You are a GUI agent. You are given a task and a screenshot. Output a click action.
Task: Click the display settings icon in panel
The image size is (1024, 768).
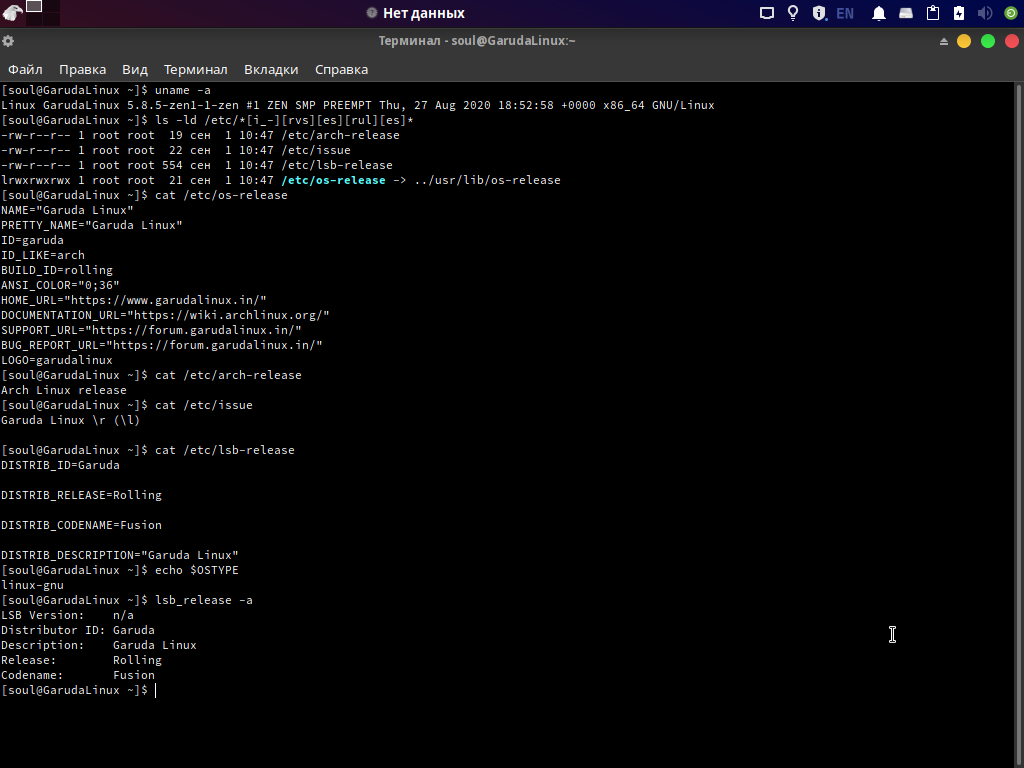(767, 13)
